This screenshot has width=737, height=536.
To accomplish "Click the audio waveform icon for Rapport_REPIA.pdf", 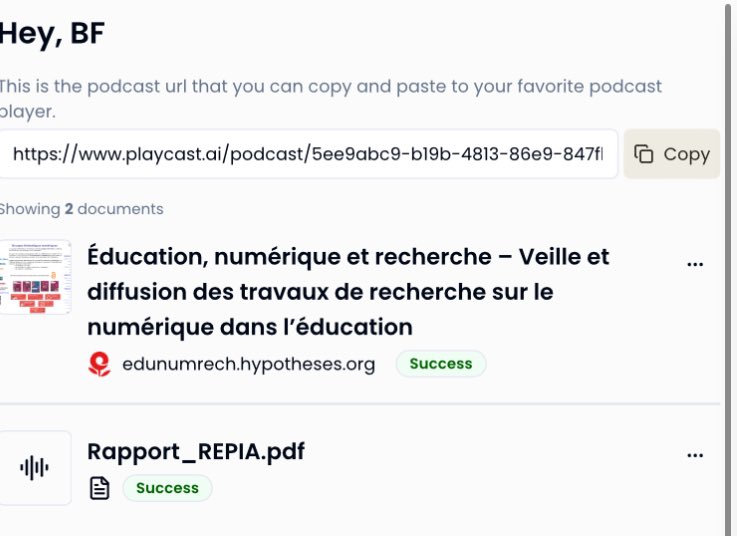I will coord(35,467).
